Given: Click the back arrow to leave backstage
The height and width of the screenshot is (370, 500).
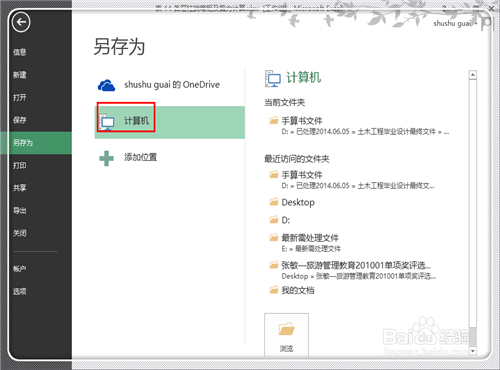Looking at the screenshot, I should coord(21,22).
